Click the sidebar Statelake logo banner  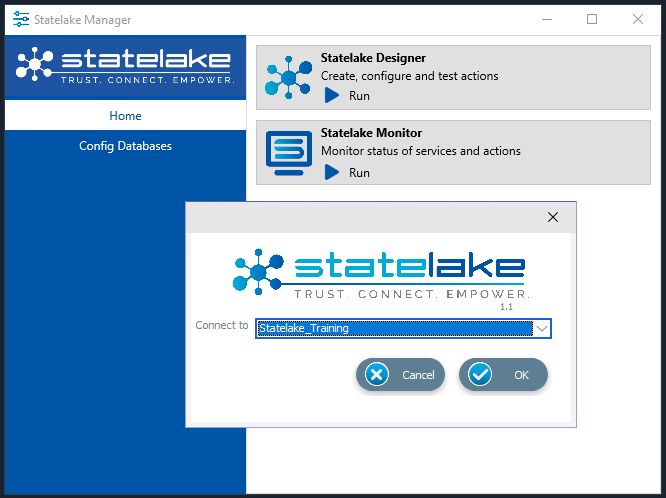point(125,67)
